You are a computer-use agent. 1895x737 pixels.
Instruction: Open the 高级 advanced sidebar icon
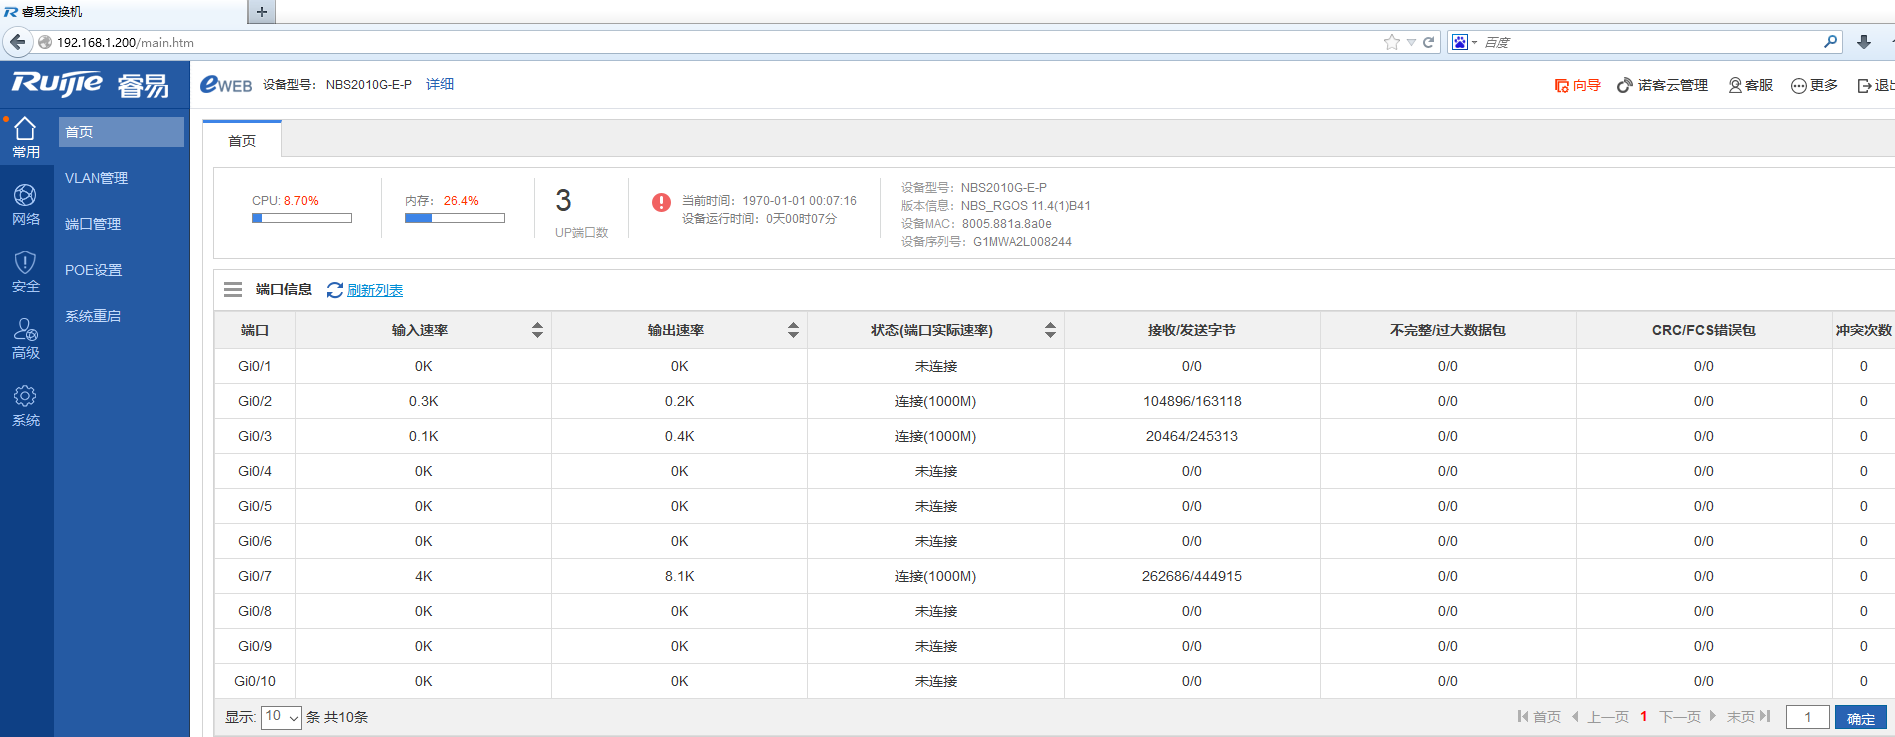point(26,339)
